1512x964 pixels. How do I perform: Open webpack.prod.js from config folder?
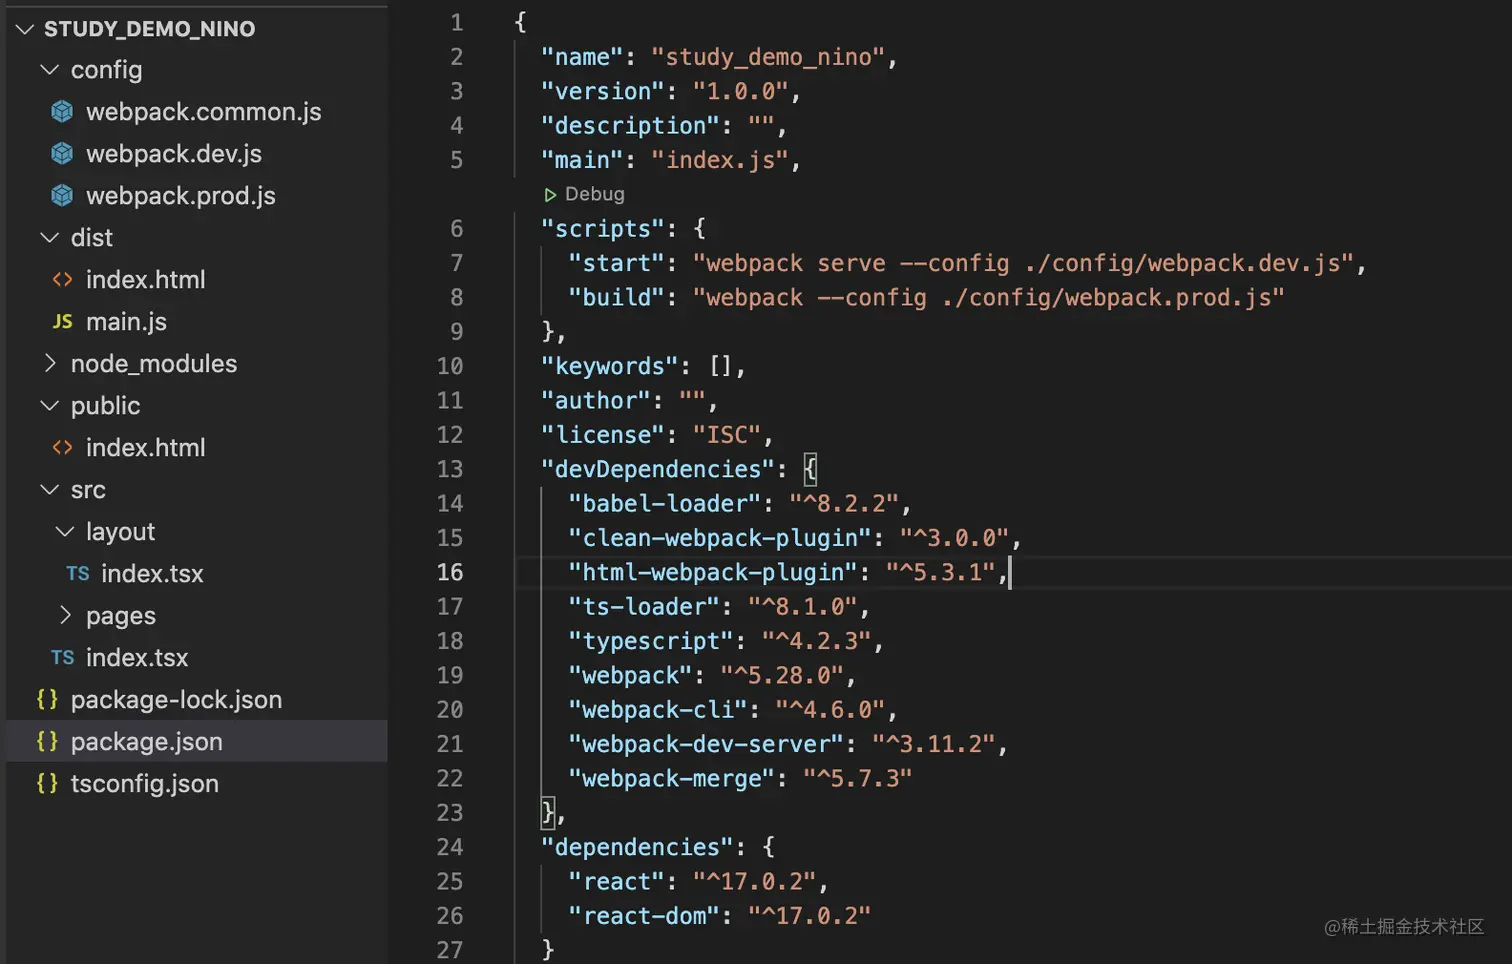181,196
